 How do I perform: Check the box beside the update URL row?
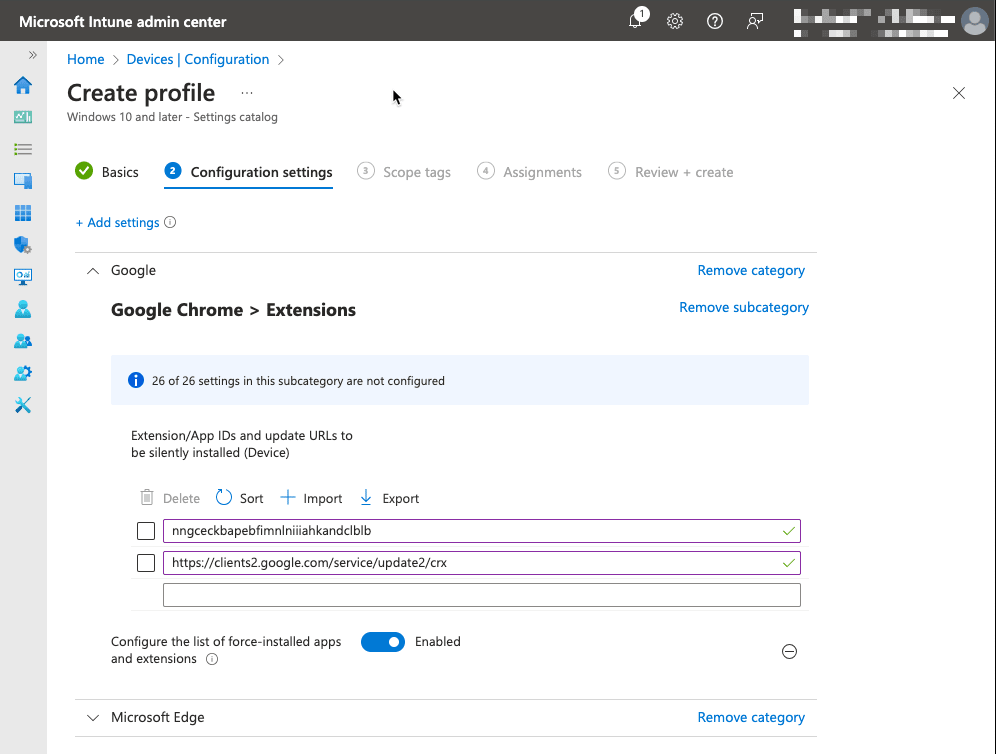[145, 562]
